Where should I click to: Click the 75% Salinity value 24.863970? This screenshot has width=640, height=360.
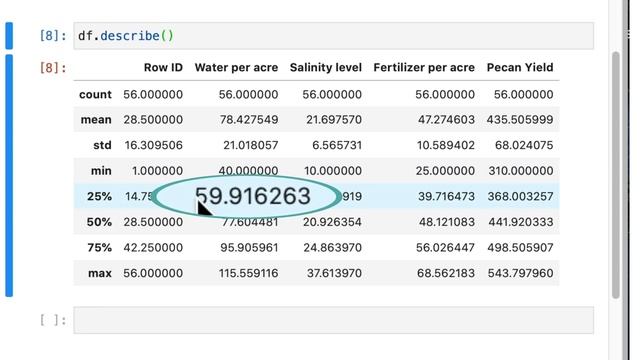pos(333,247)
